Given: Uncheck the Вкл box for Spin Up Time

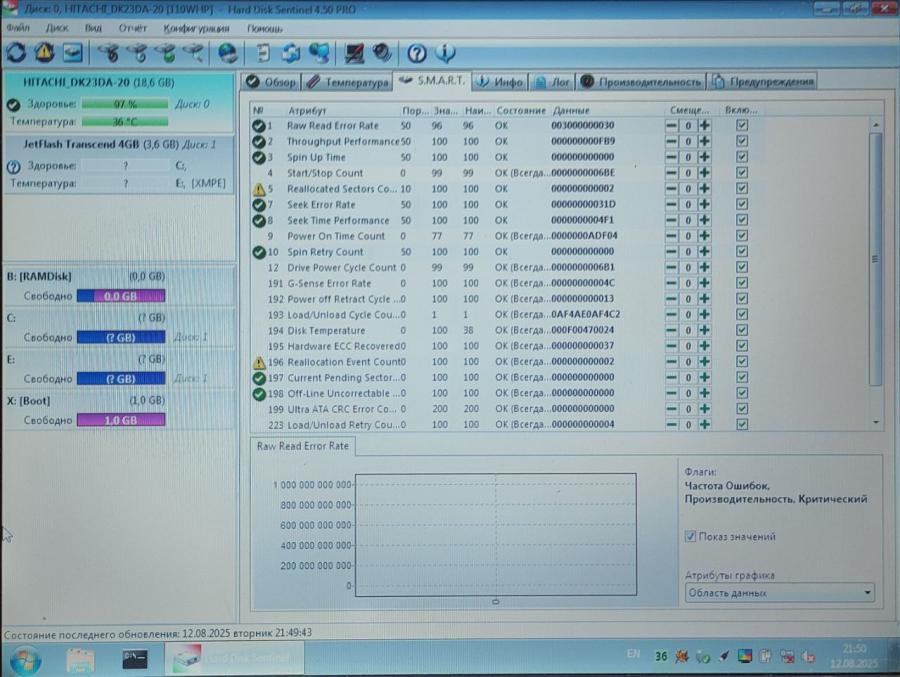Looking at the screenshot, I should [x=742, y=157].
